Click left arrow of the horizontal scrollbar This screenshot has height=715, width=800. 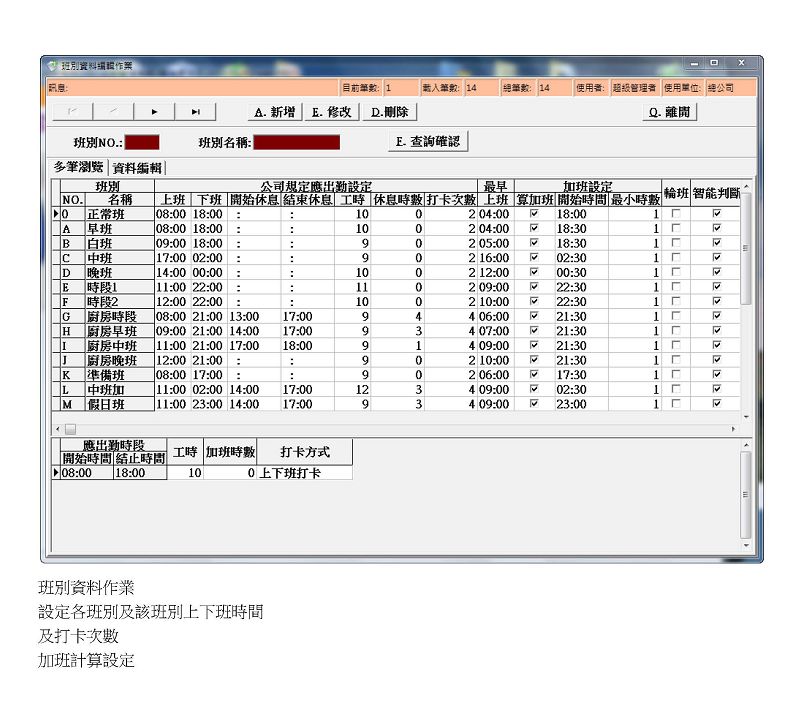click(x=58, y=428)
